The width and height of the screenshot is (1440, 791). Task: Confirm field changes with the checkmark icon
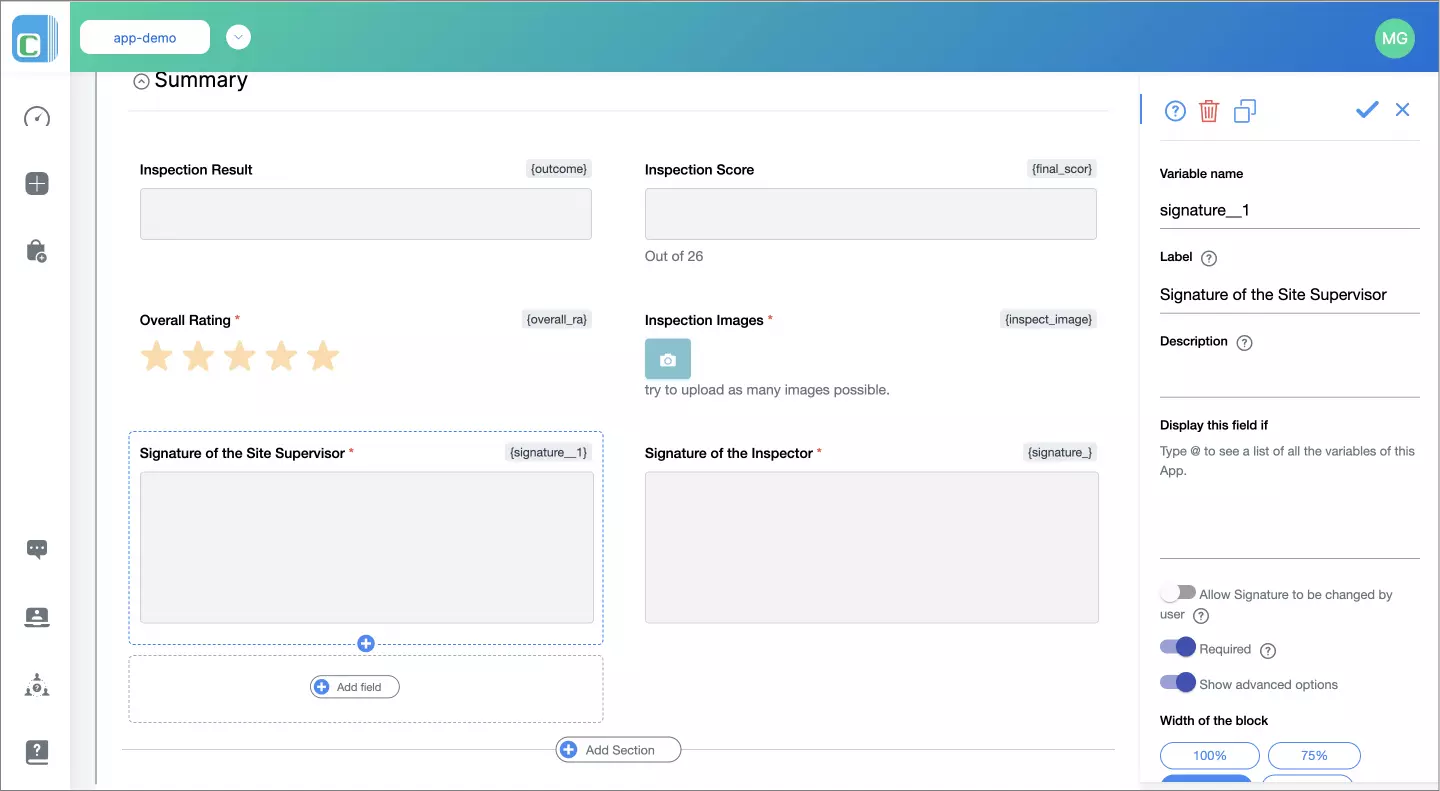[x=1367, y=110]
